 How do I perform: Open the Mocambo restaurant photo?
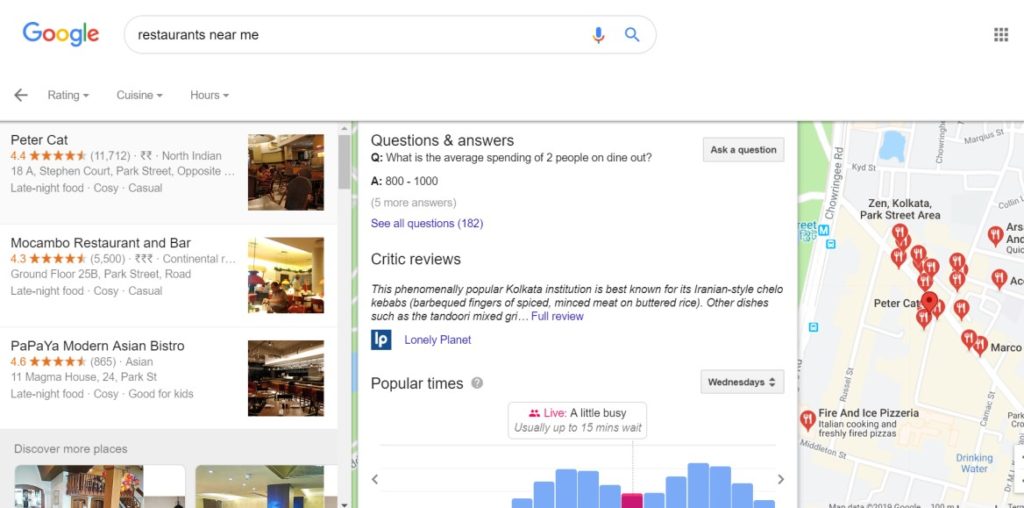(286, 275)
